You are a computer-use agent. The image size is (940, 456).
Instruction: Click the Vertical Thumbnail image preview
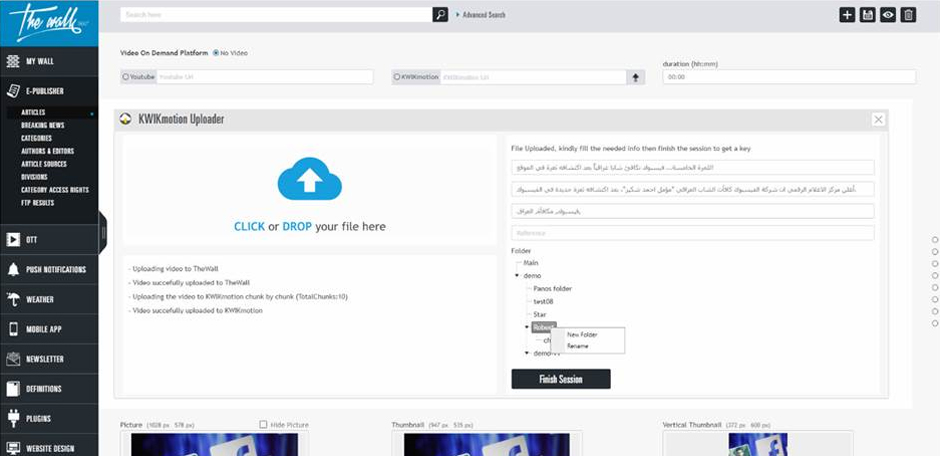[x=758, y=445]
